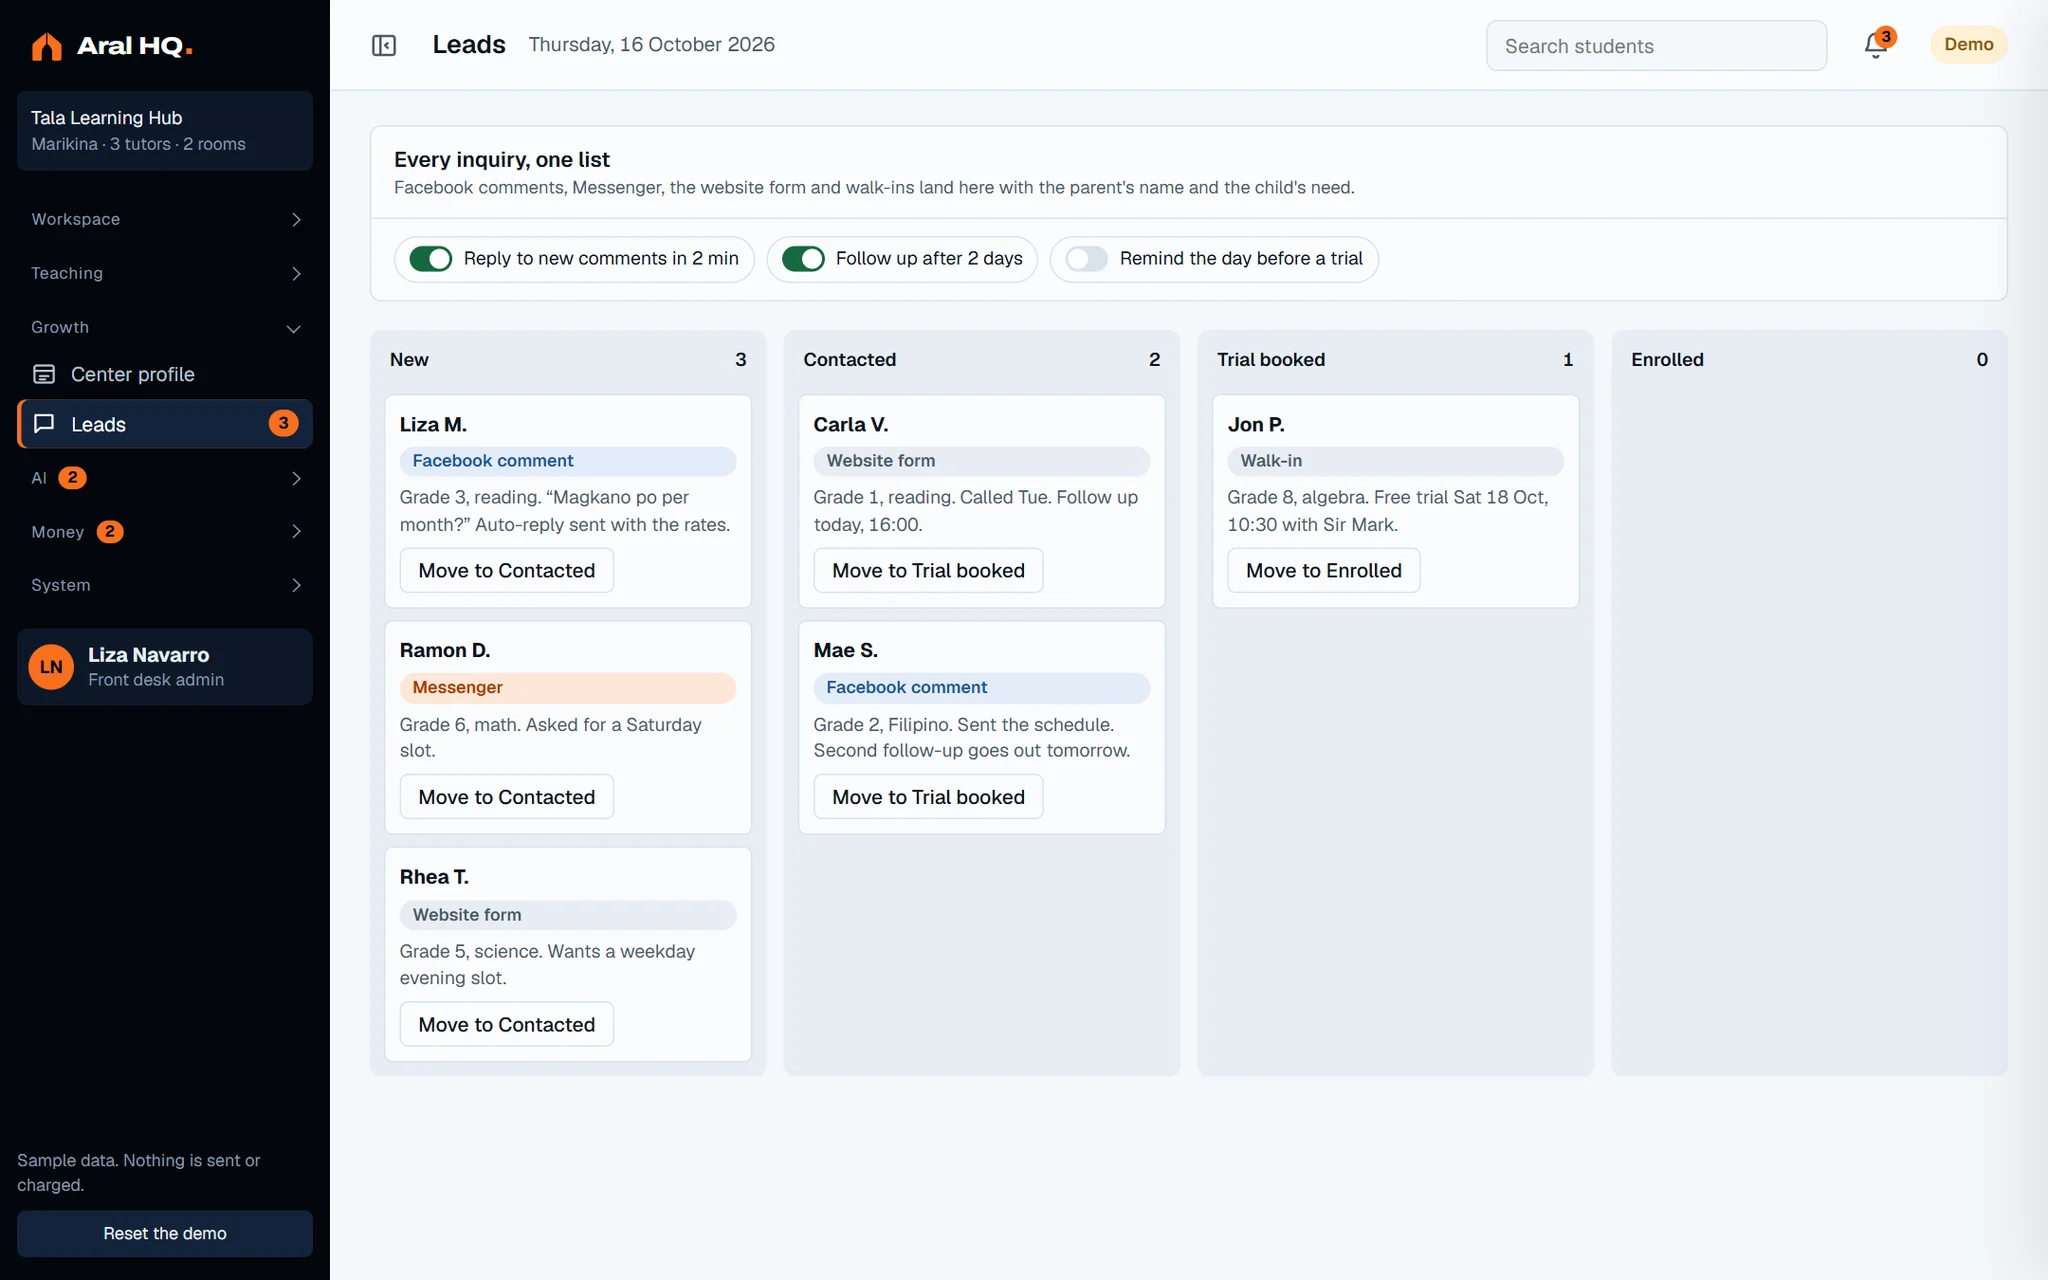Open the Workspace menu label

(75, 220)
